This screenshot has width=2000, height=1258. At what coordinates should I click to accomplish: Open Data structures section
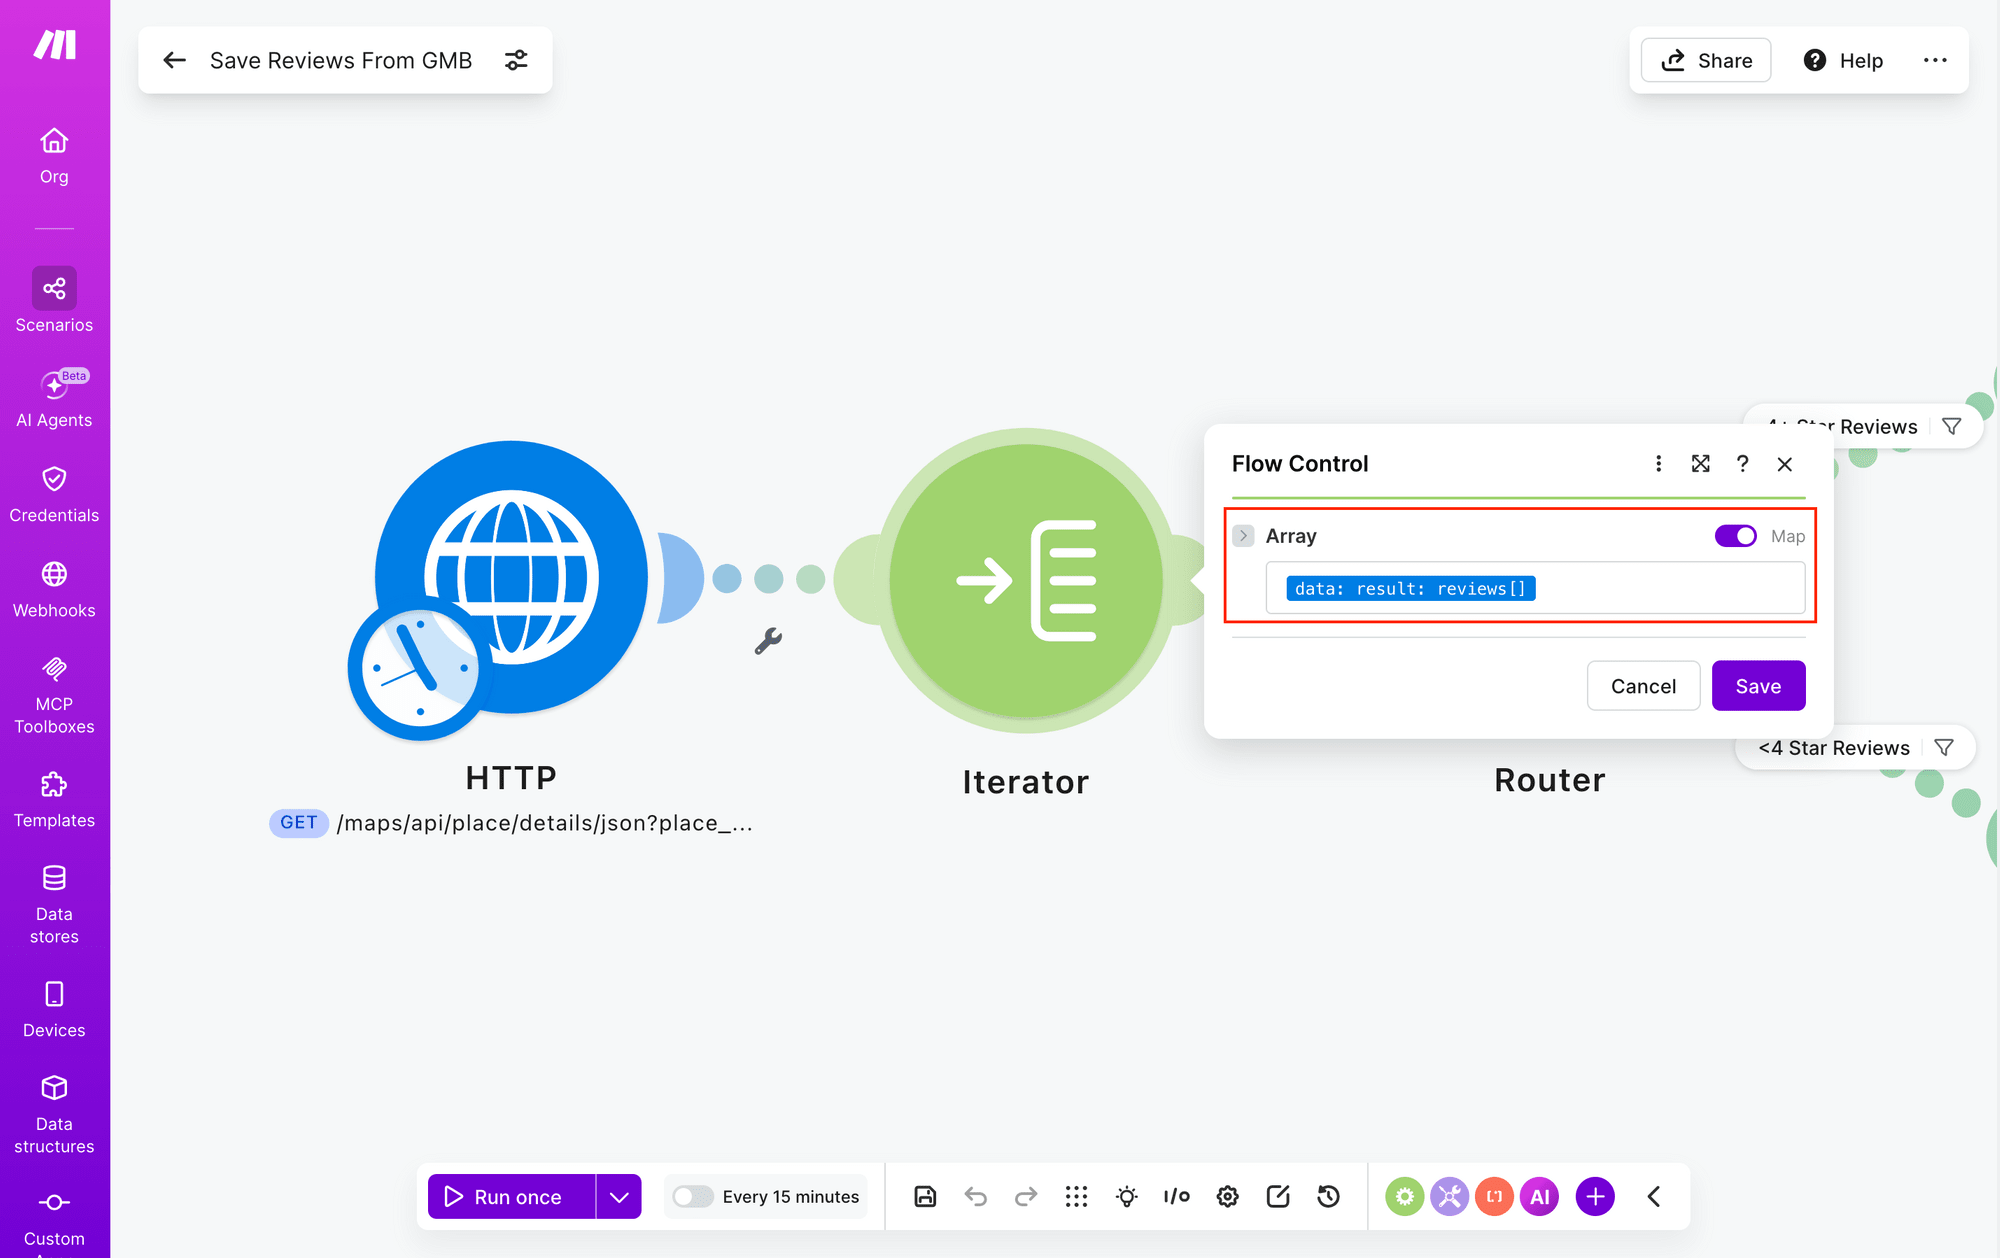54,1115
